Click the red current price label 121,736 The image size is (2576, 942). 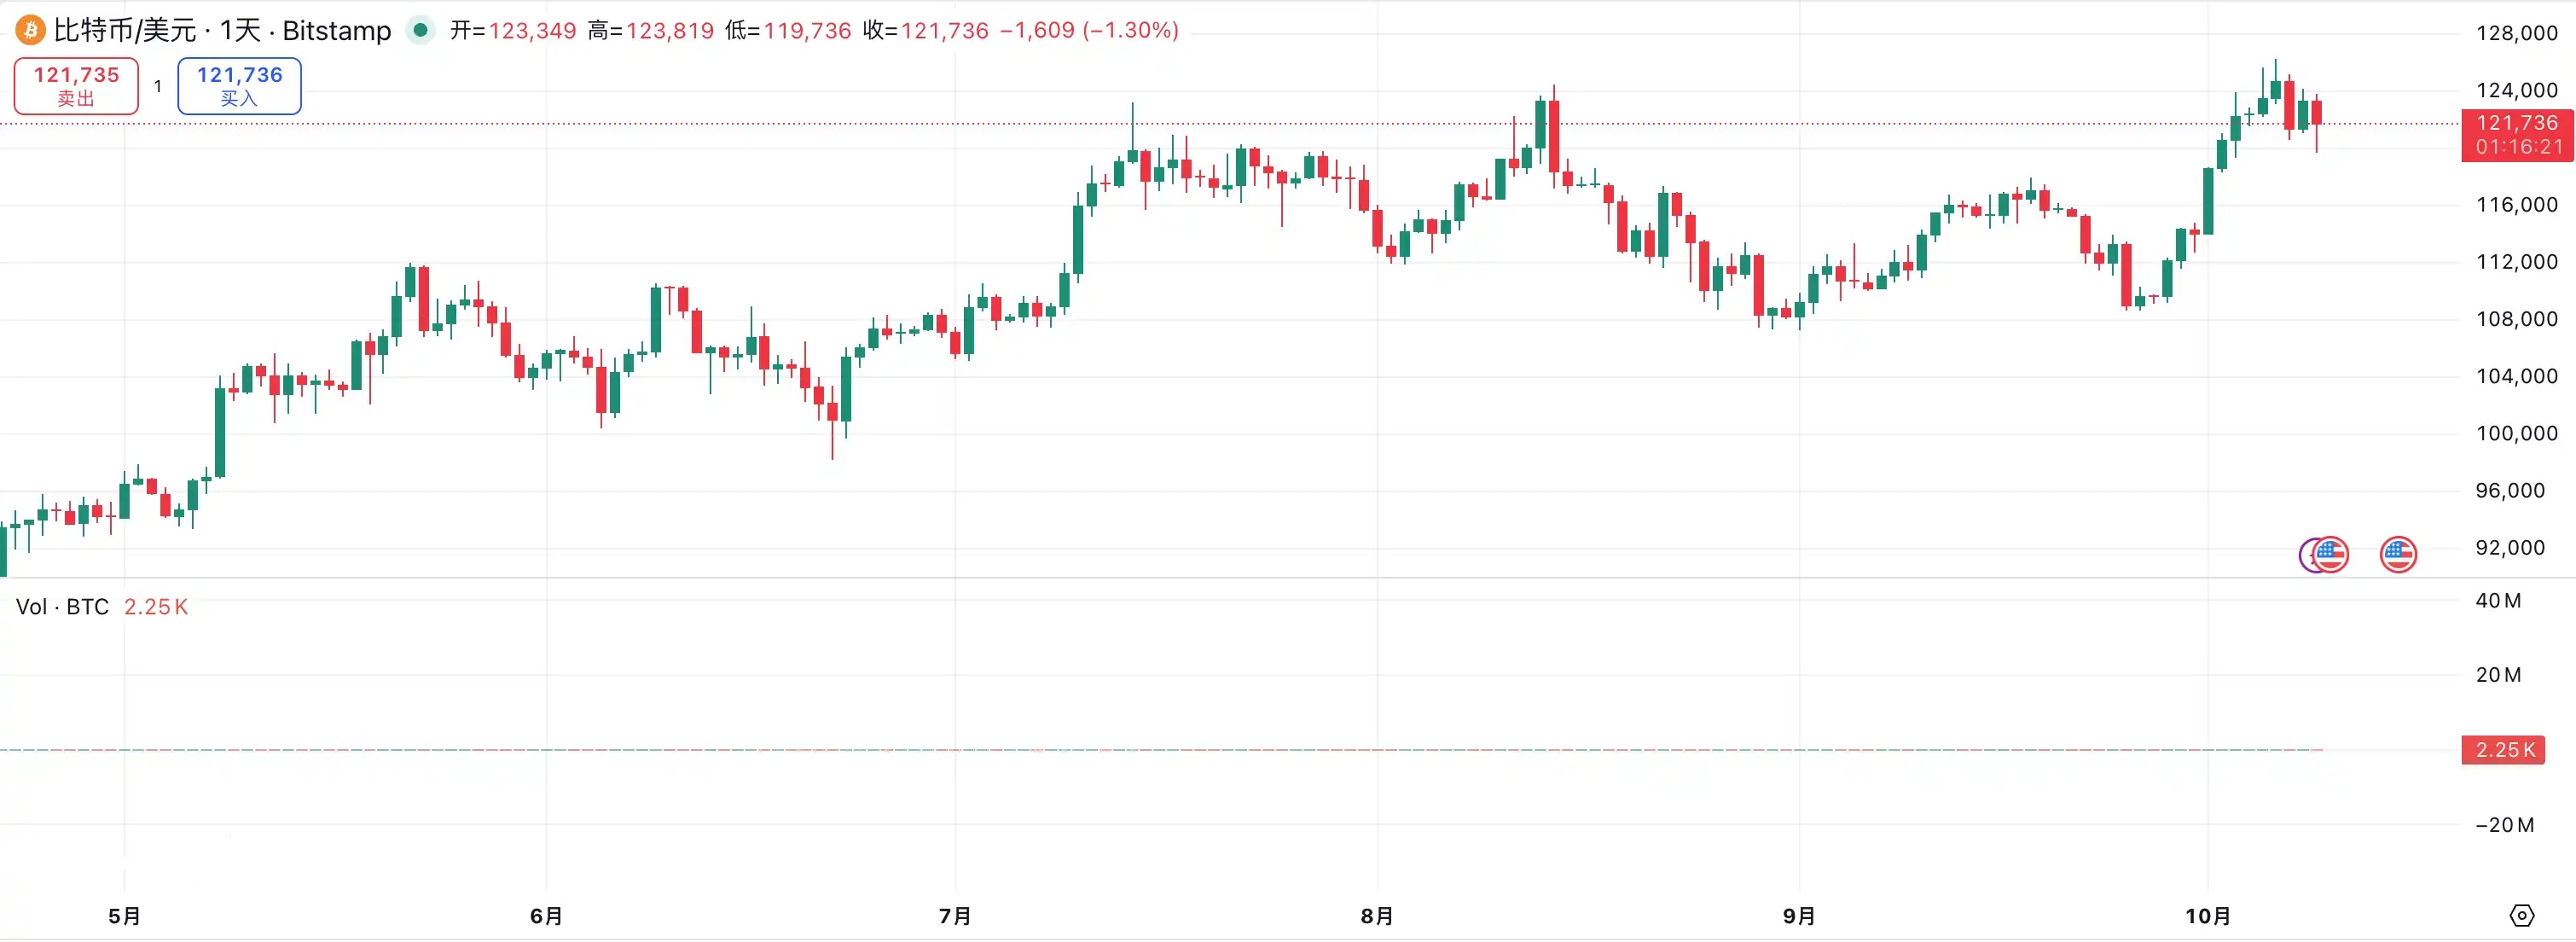2516,124
